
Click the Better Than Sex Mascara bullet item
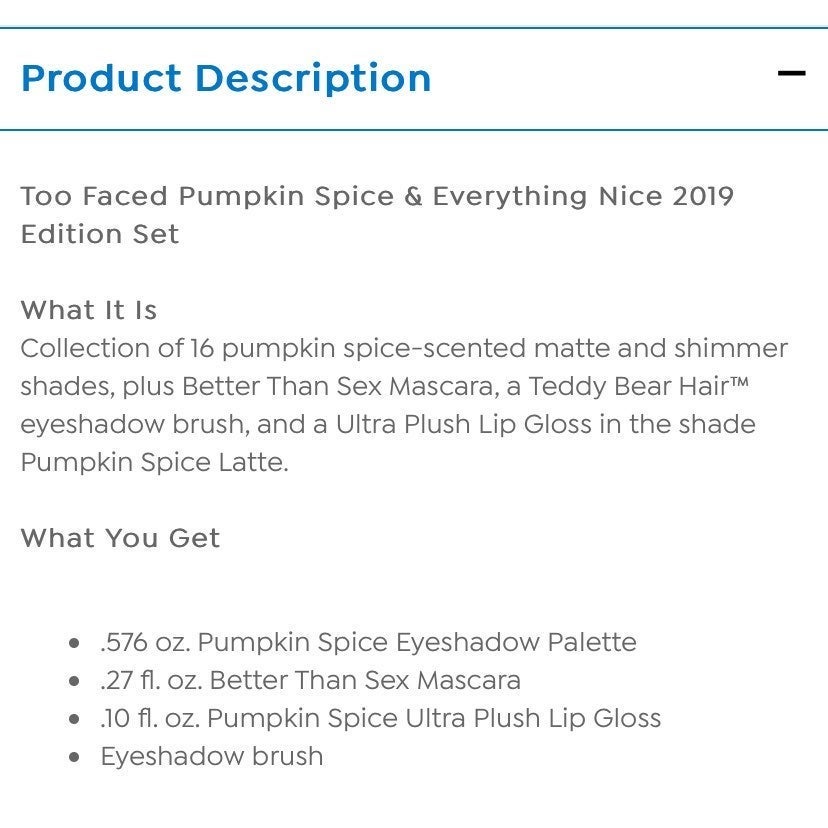click(310, 680)
